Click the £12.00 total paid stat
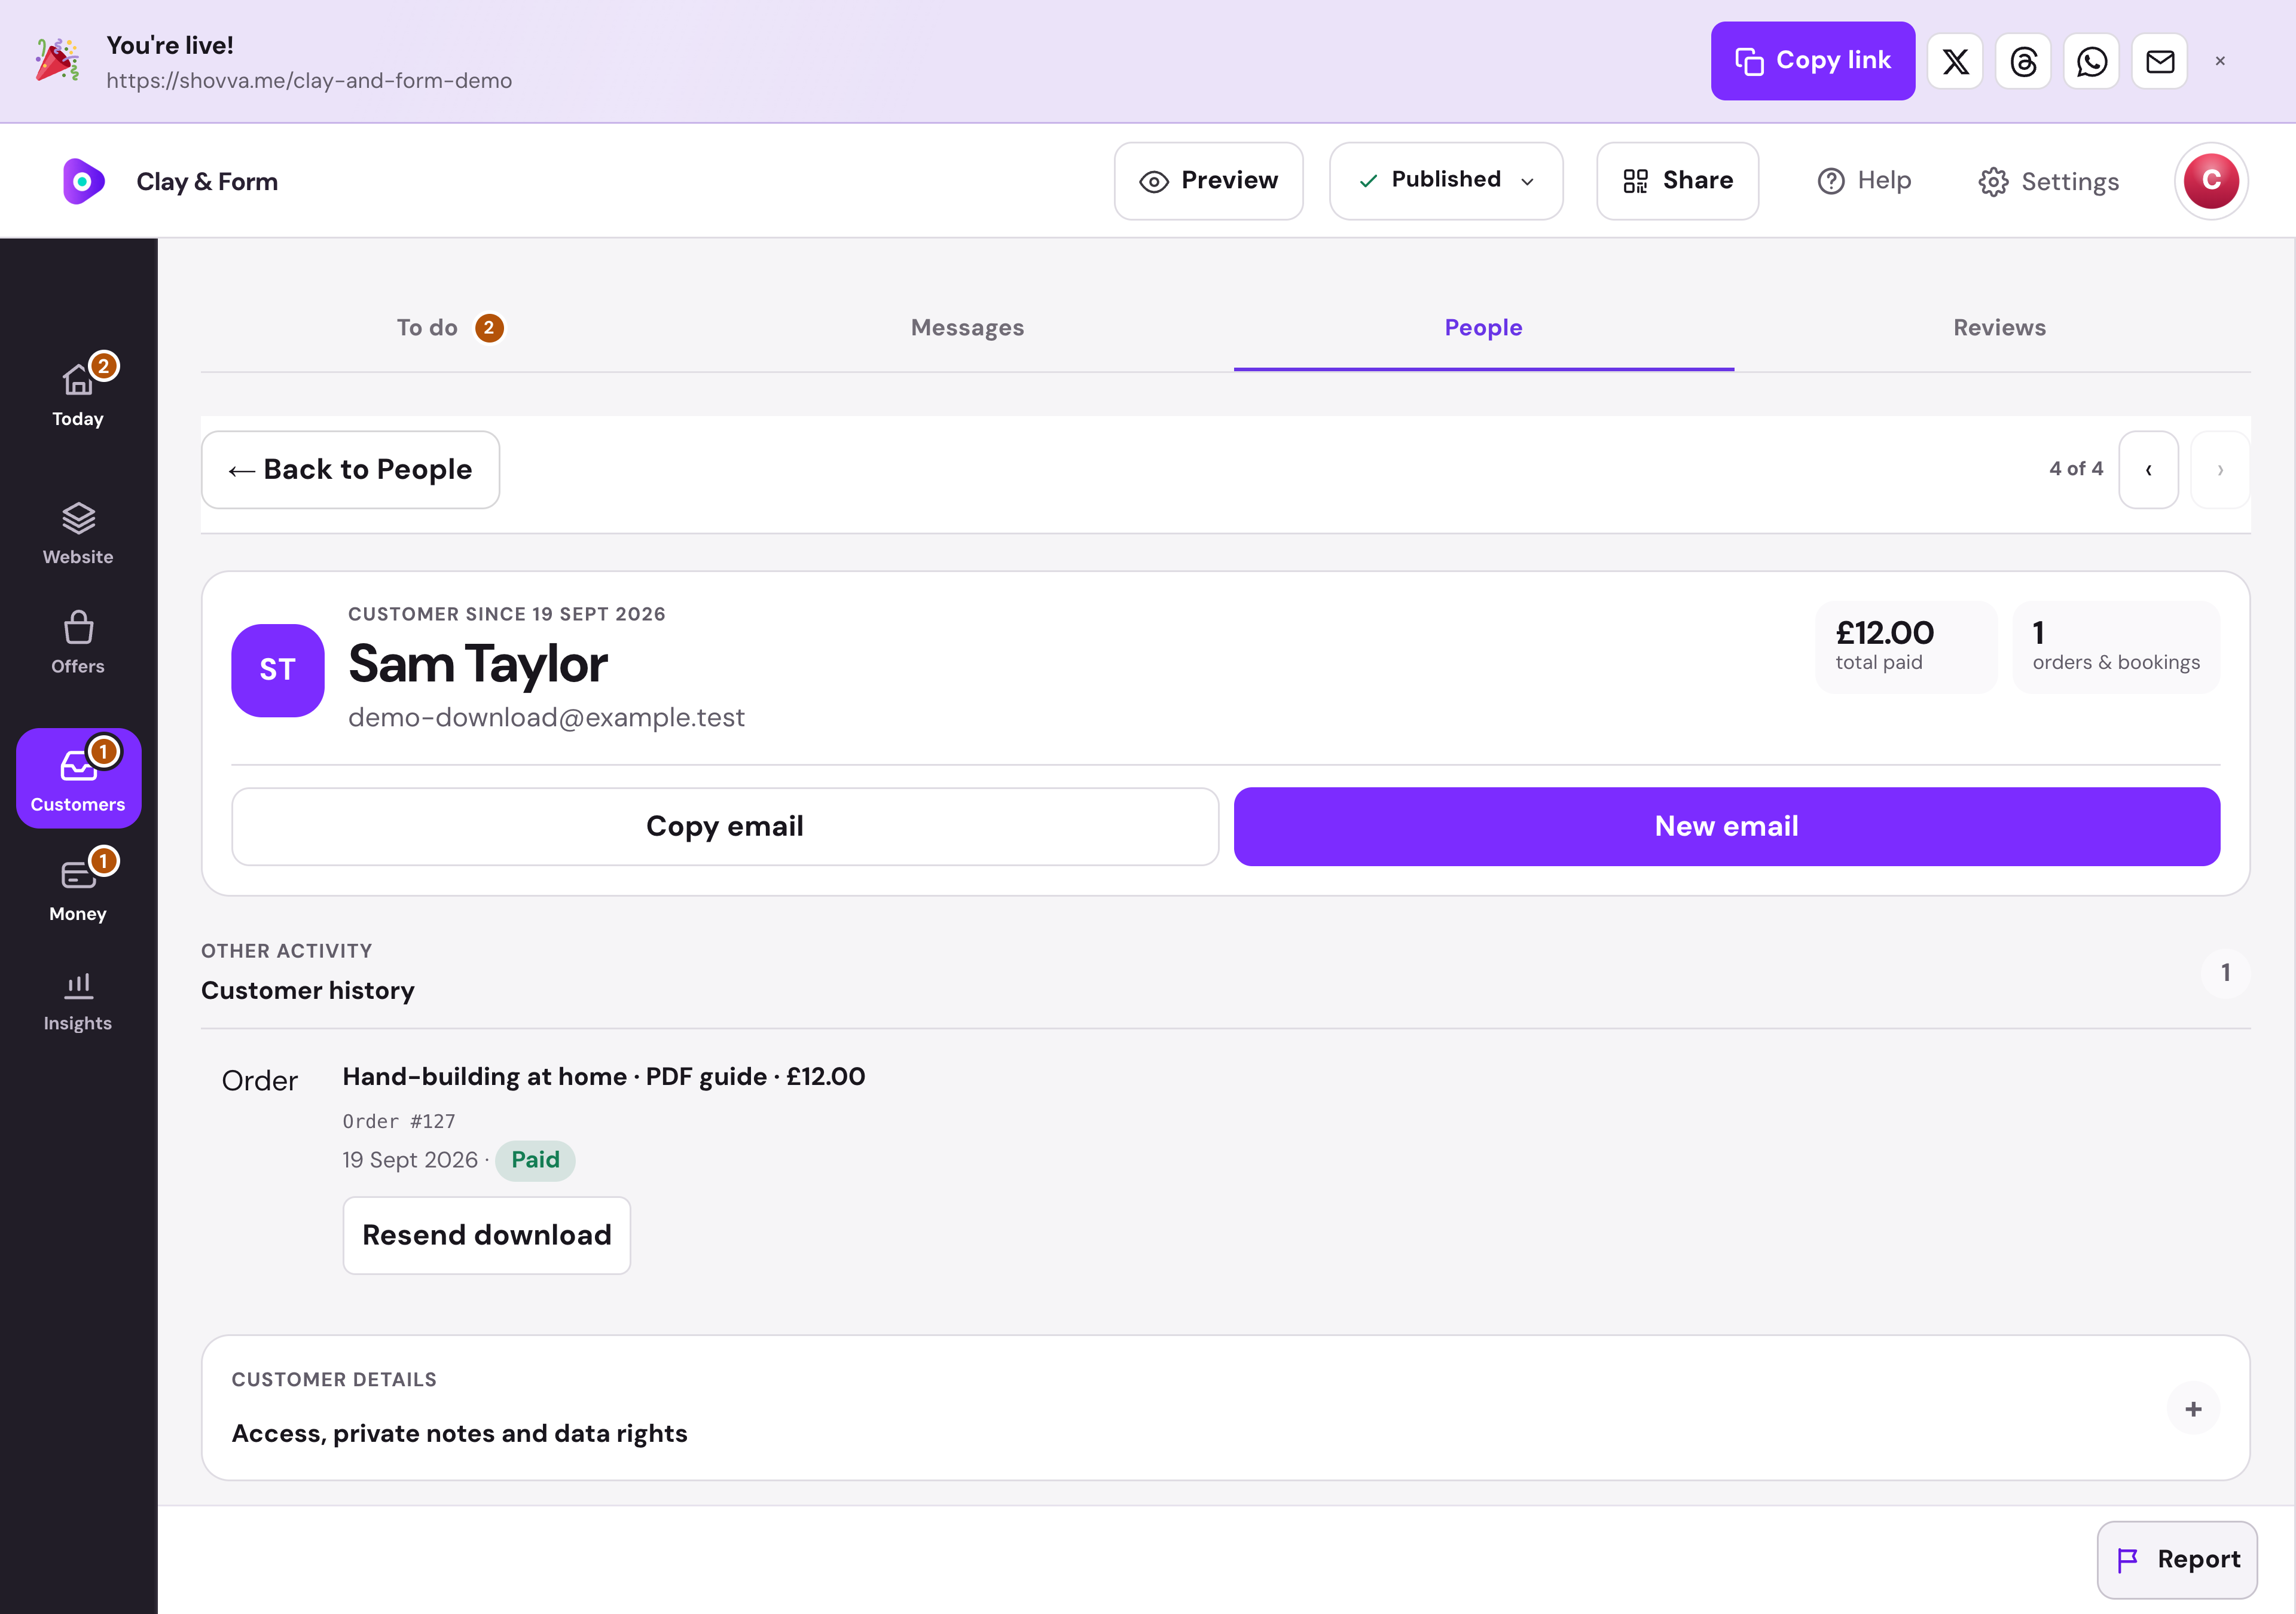This screenshot has height=1614, width=2296. [1906, 647]
